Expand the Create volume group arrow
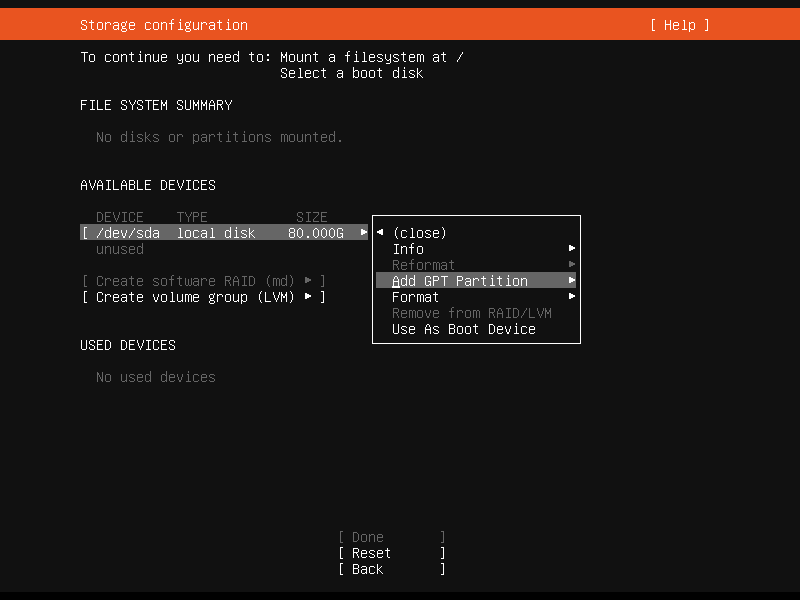Viewport: 800px width, 600px height. click(308, 296)
